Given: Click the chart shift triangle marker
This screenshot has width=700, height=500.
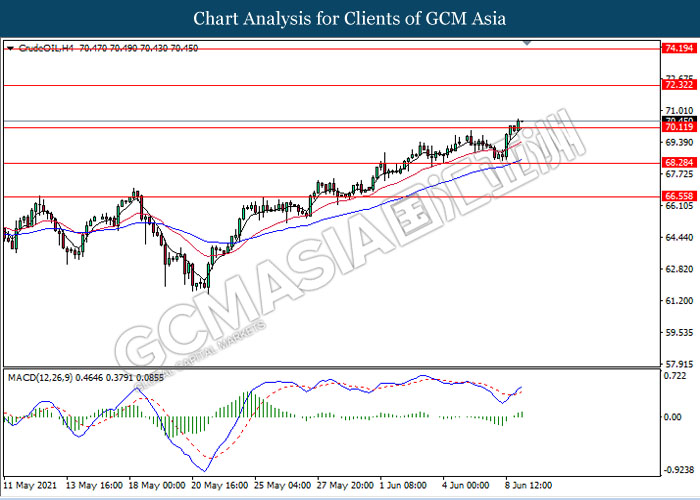Looking at the screenshot, I should pyautogui.click(x=527, y=43).
